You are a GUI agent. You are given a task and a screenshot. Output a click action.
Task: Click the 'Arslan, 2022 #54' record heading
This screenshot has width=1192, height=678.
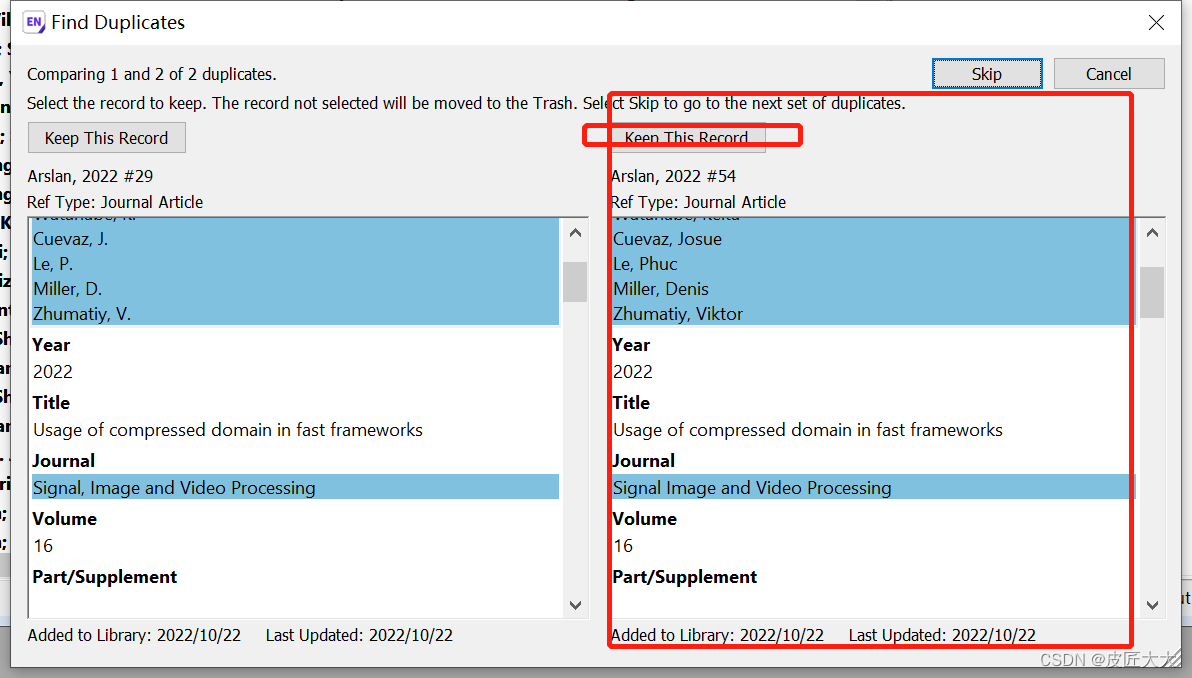pyautogui.click(x=674, y=176)
